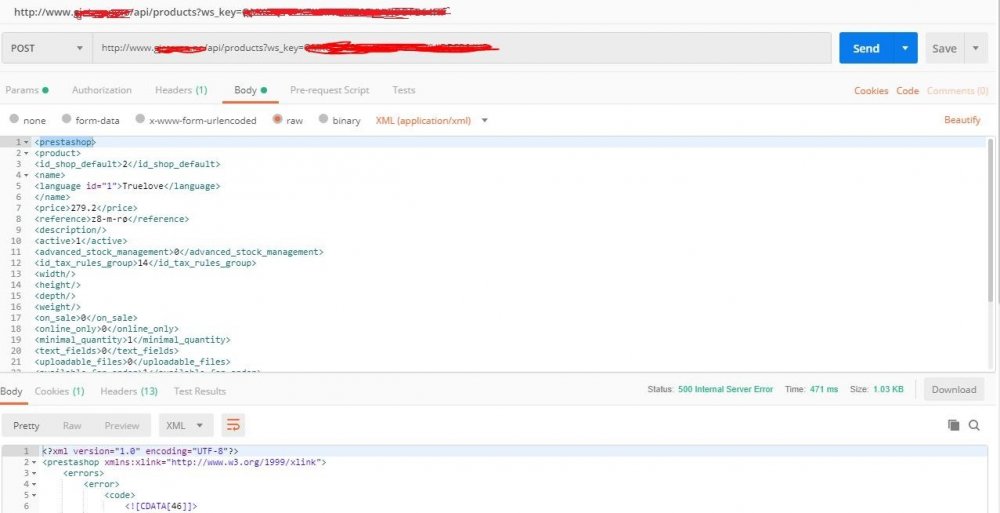Collapse the response prestashop tag on line 2
The width and height of the screenshot is (1000, 513).
coord(34,462)
